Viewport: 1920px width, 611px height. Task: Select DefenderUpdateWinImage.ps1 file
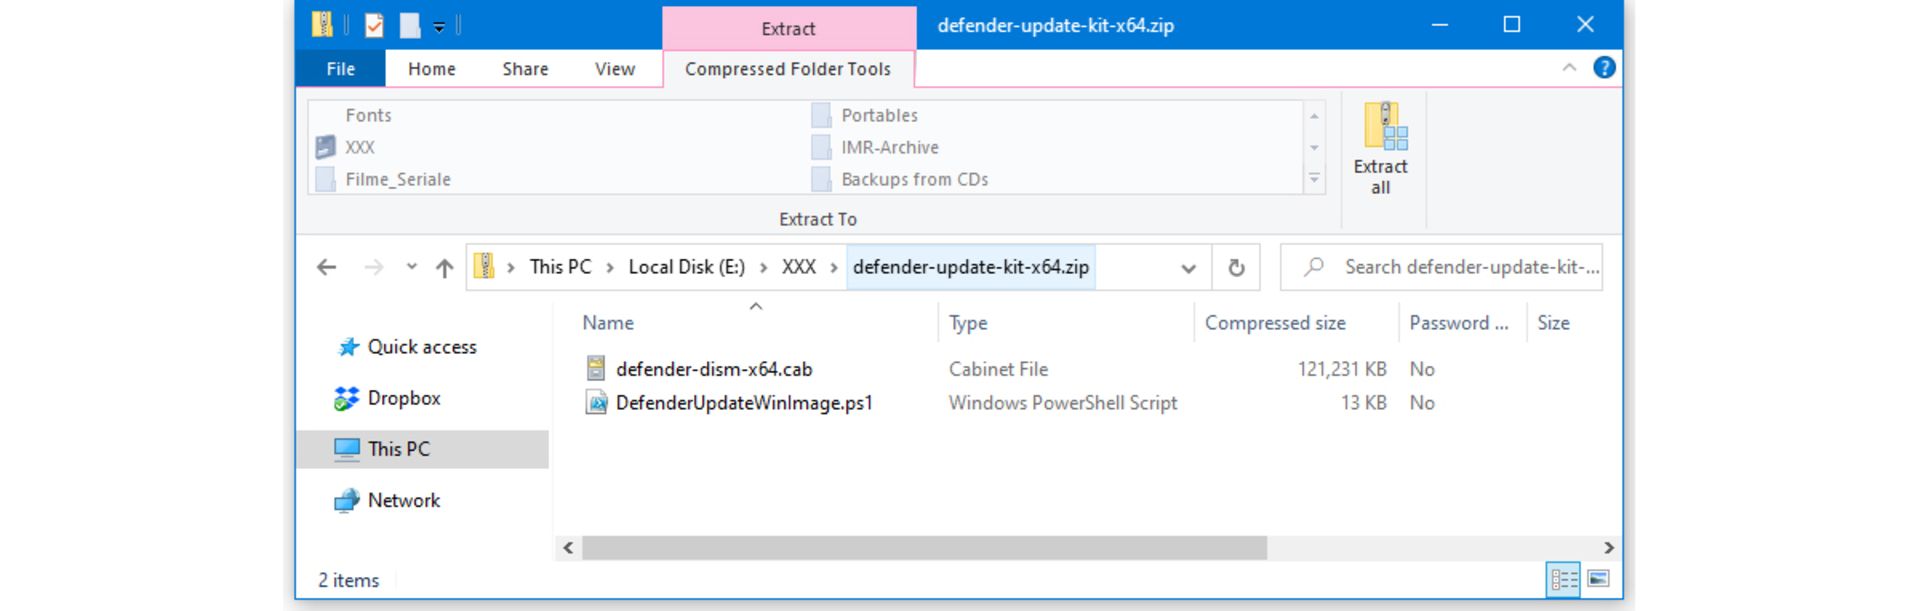(x=744, y=403)
